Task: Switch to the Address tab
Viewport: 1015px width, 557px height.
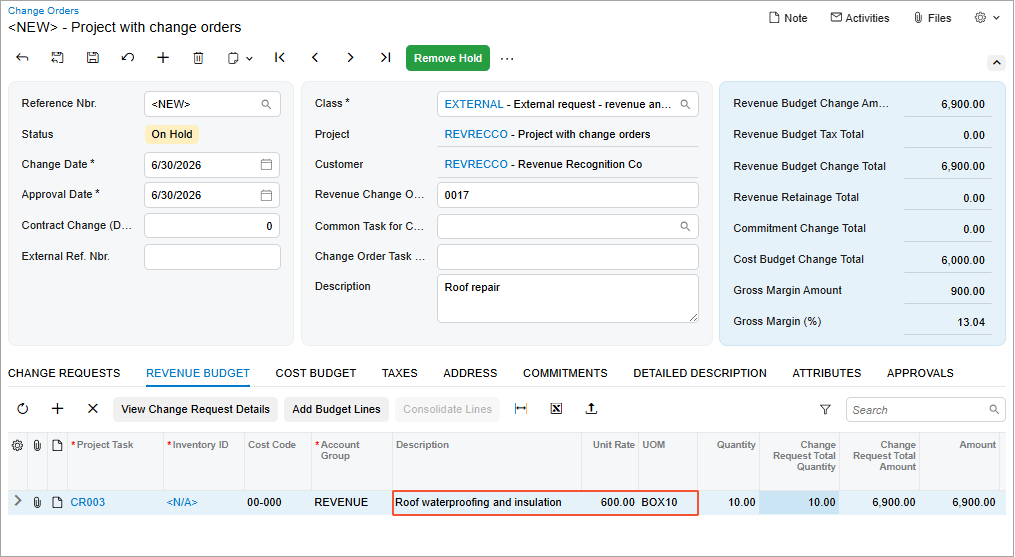Action: (470, 373)
